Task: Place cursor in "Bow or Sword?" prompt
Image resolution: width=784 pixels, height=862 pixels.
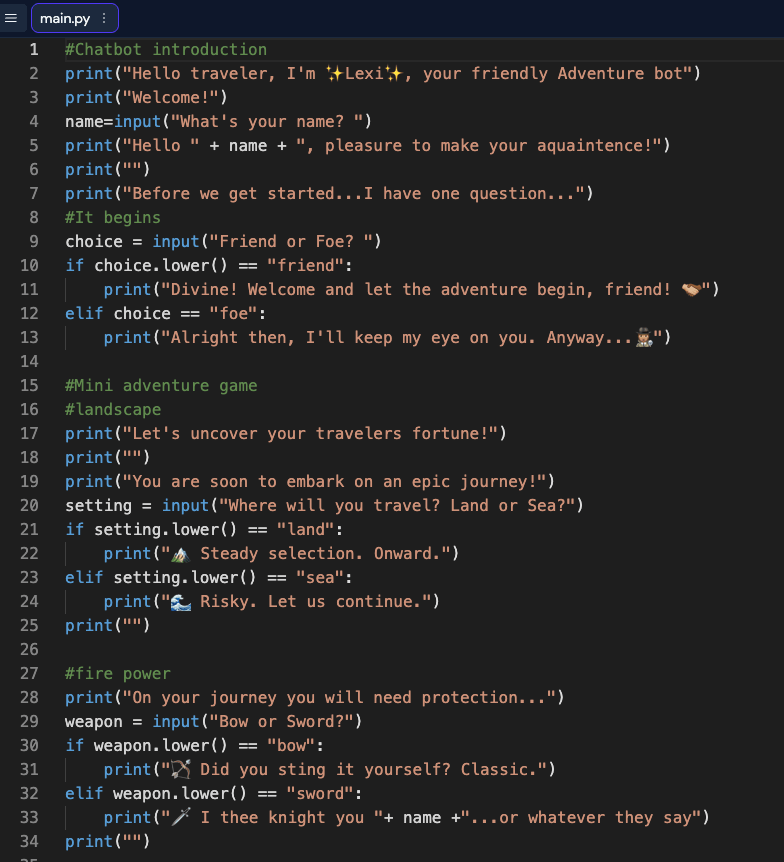Action: 281,721
